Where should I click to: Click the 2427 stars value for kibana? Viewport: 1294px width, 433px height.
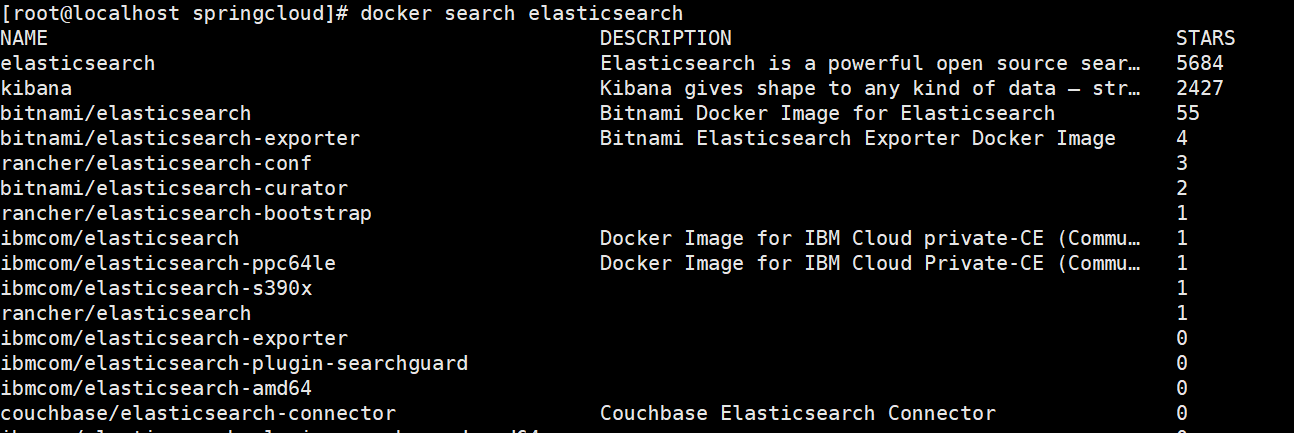pos(1200,88)
